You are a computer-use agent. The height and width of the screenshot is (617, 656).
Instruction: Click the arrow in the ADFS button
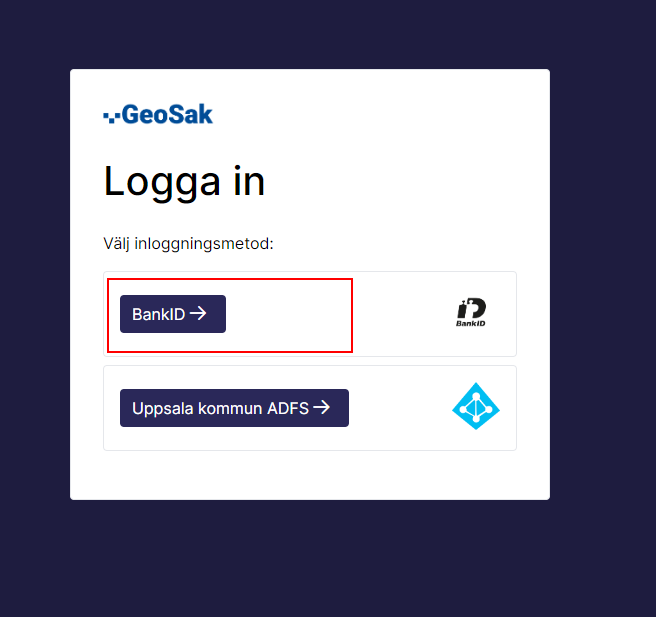point(321,407)
